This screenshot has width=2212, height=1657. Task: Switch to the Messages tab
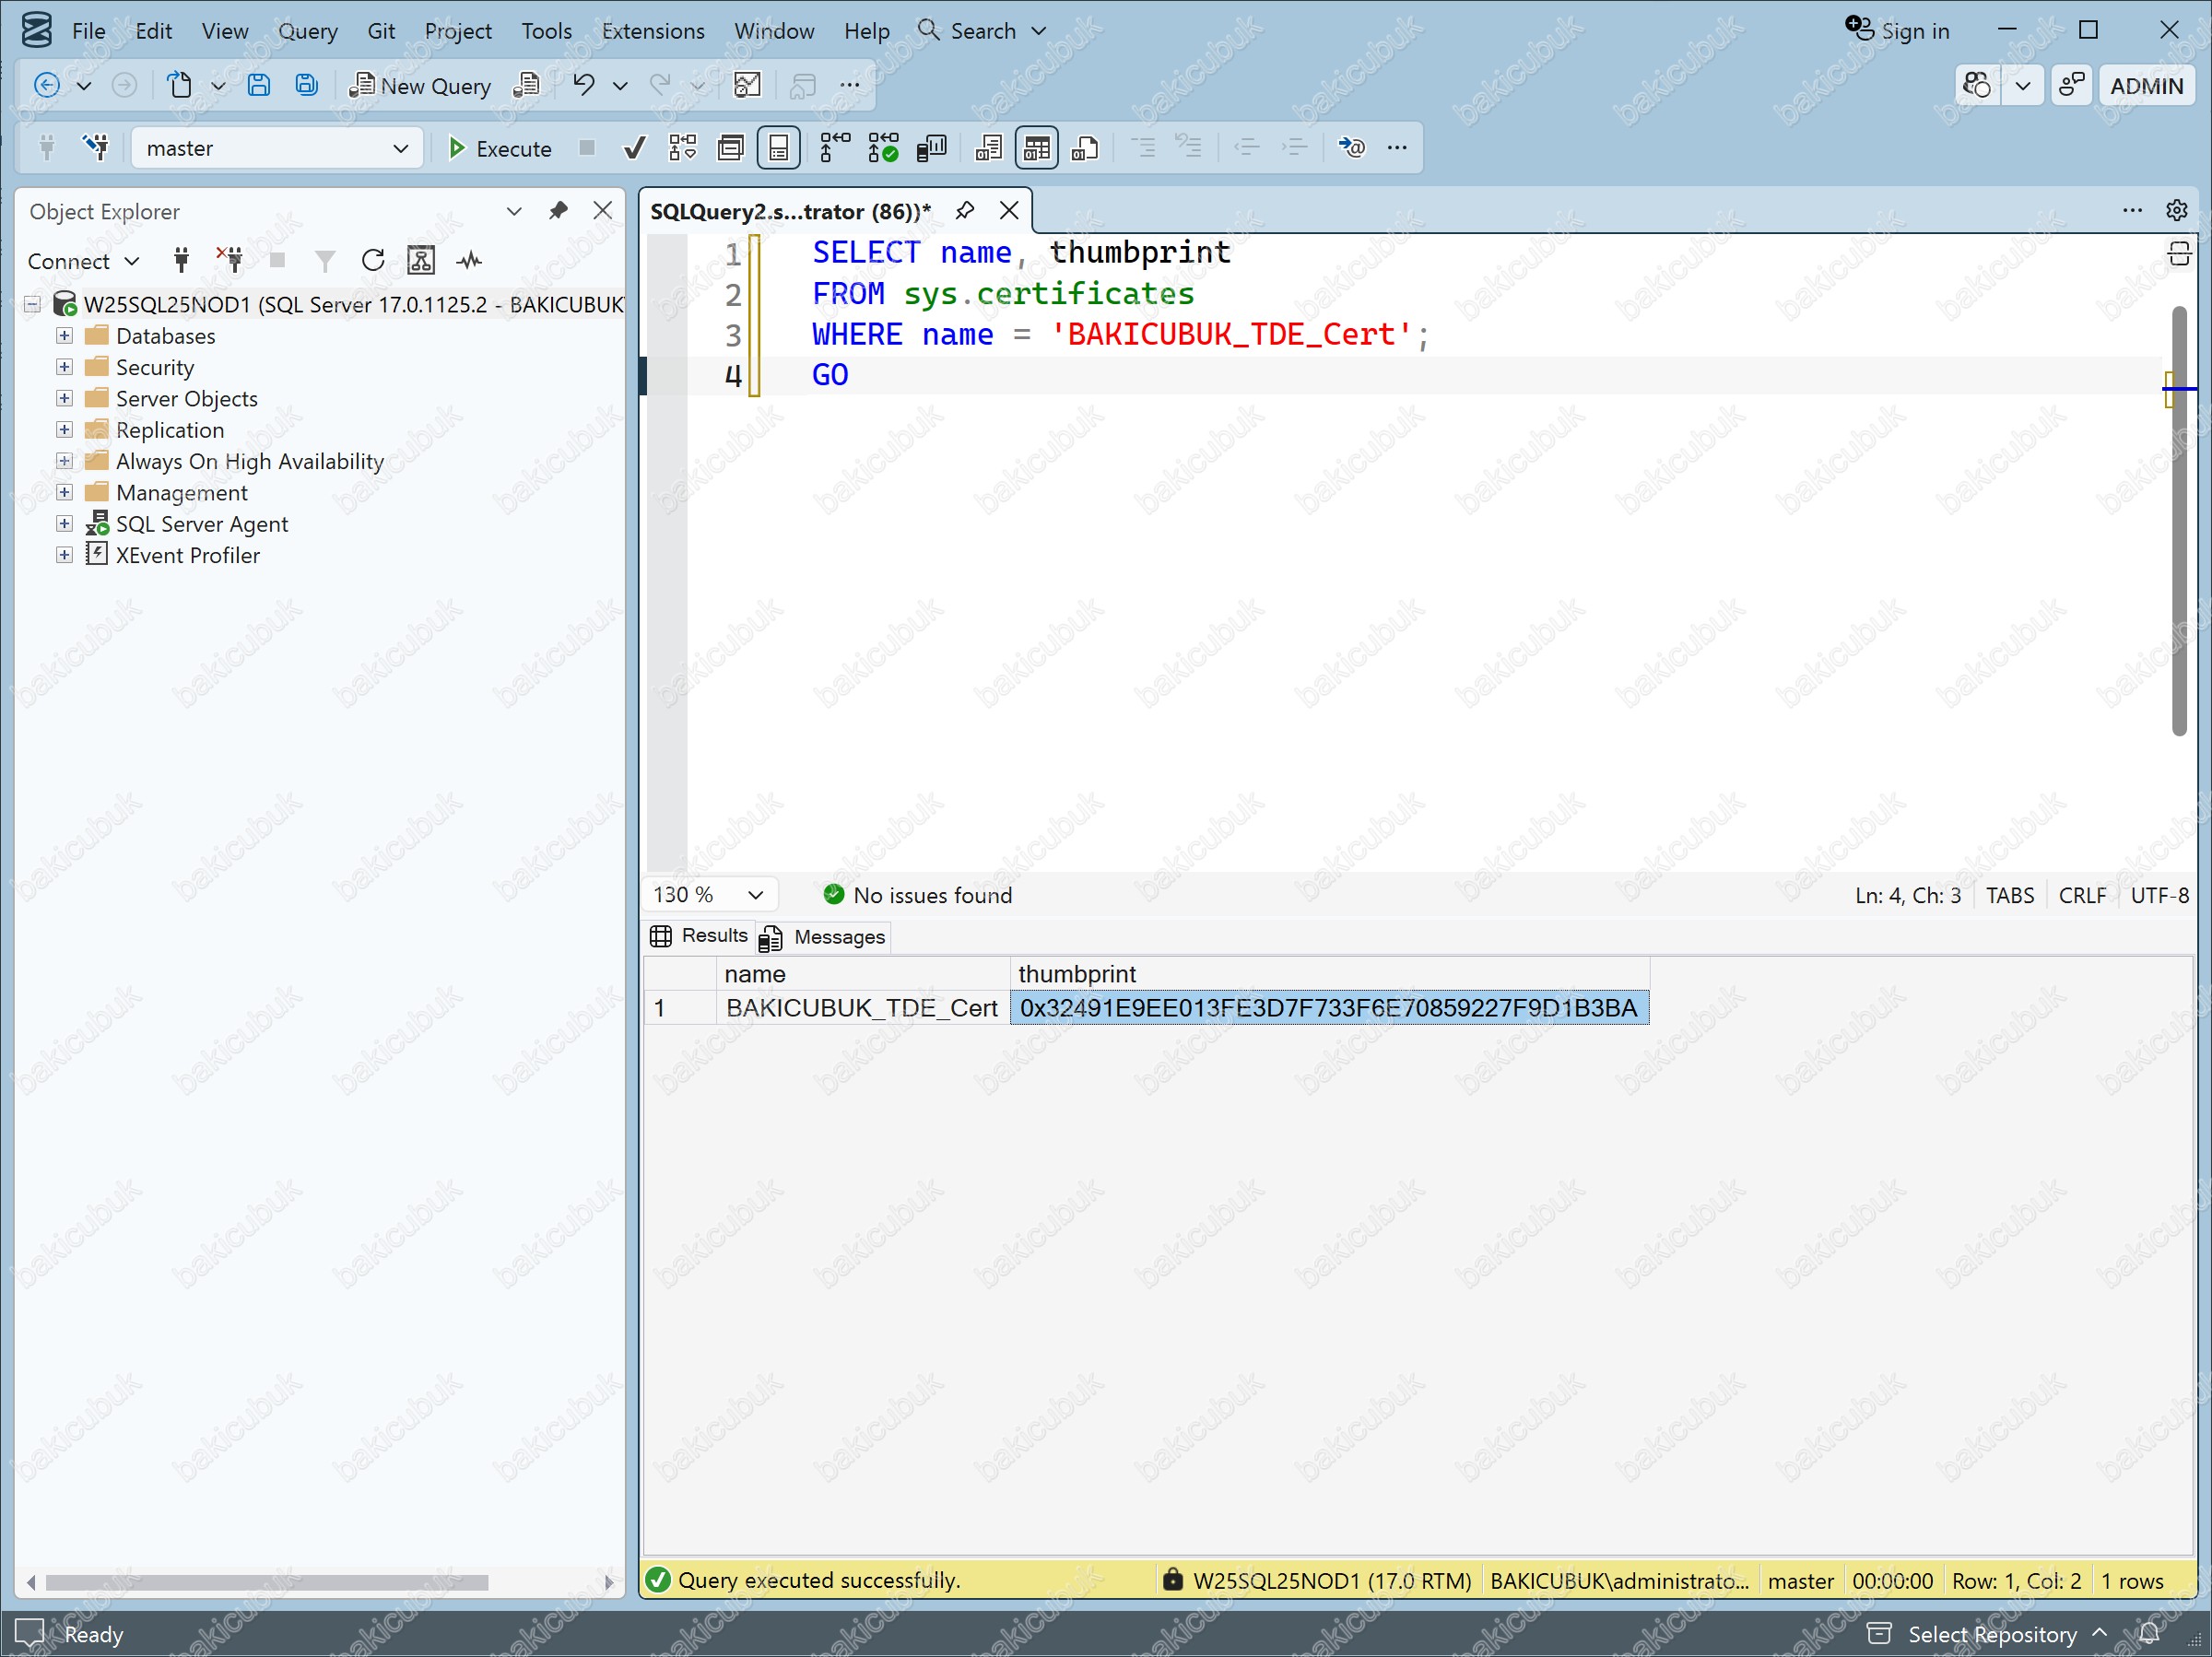click(823, 937)
